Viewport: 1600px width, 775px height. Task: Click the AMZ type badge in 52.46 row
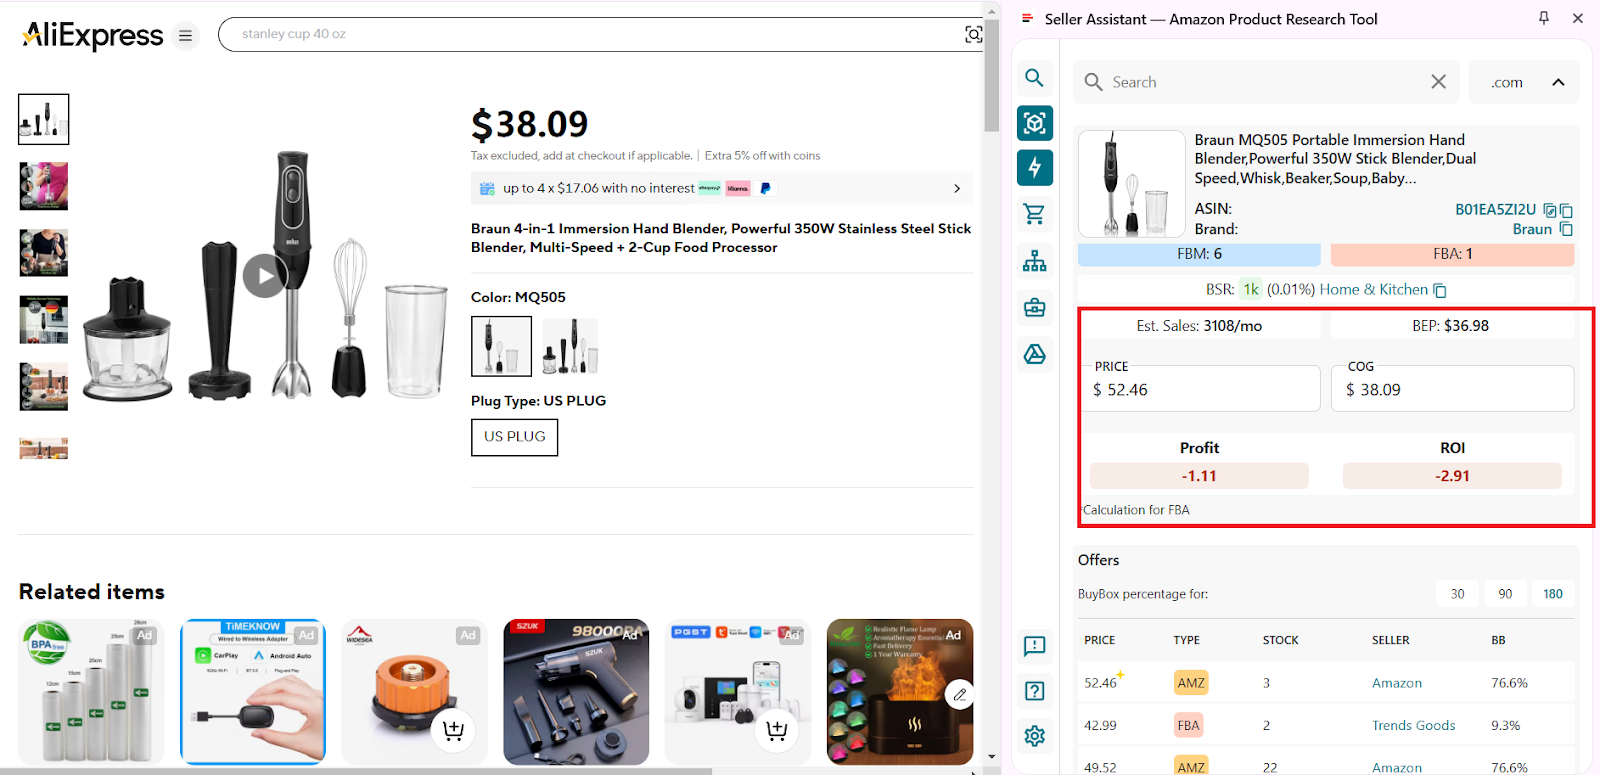click(x=1190, y=683)
